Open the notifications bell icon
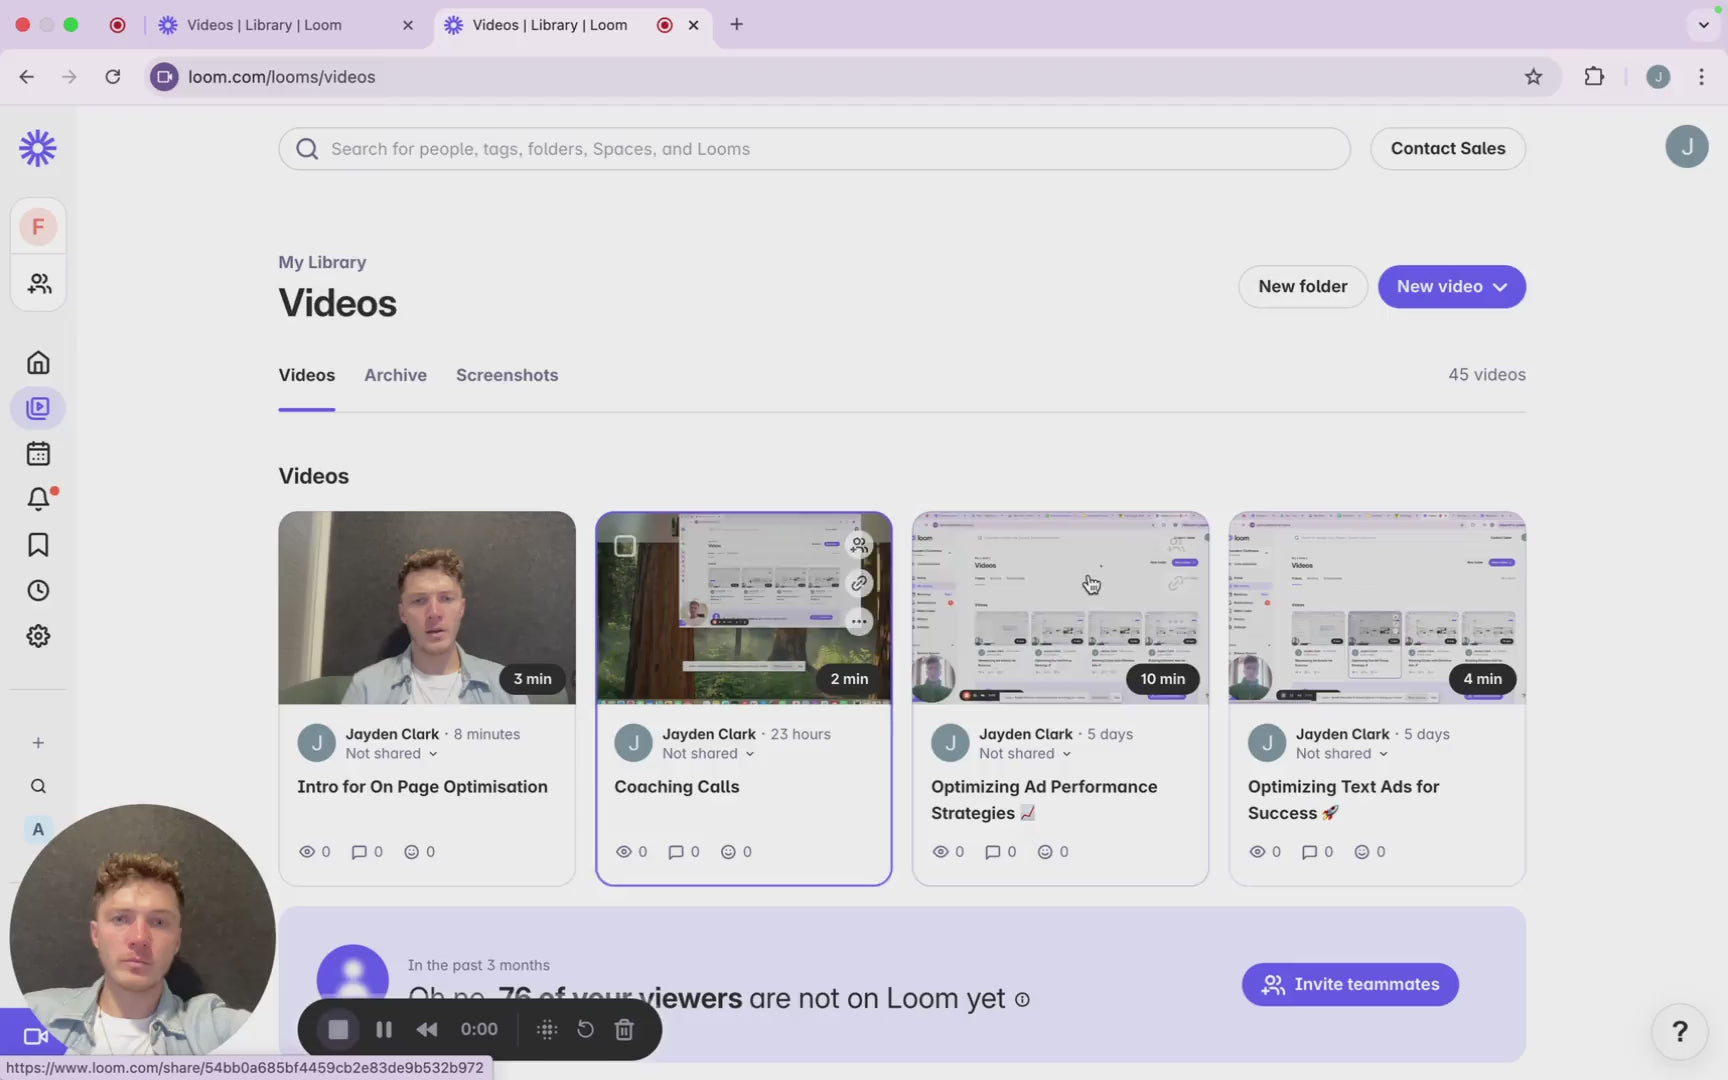The width and height of the screenshot is (1728, 1080). 38,498
